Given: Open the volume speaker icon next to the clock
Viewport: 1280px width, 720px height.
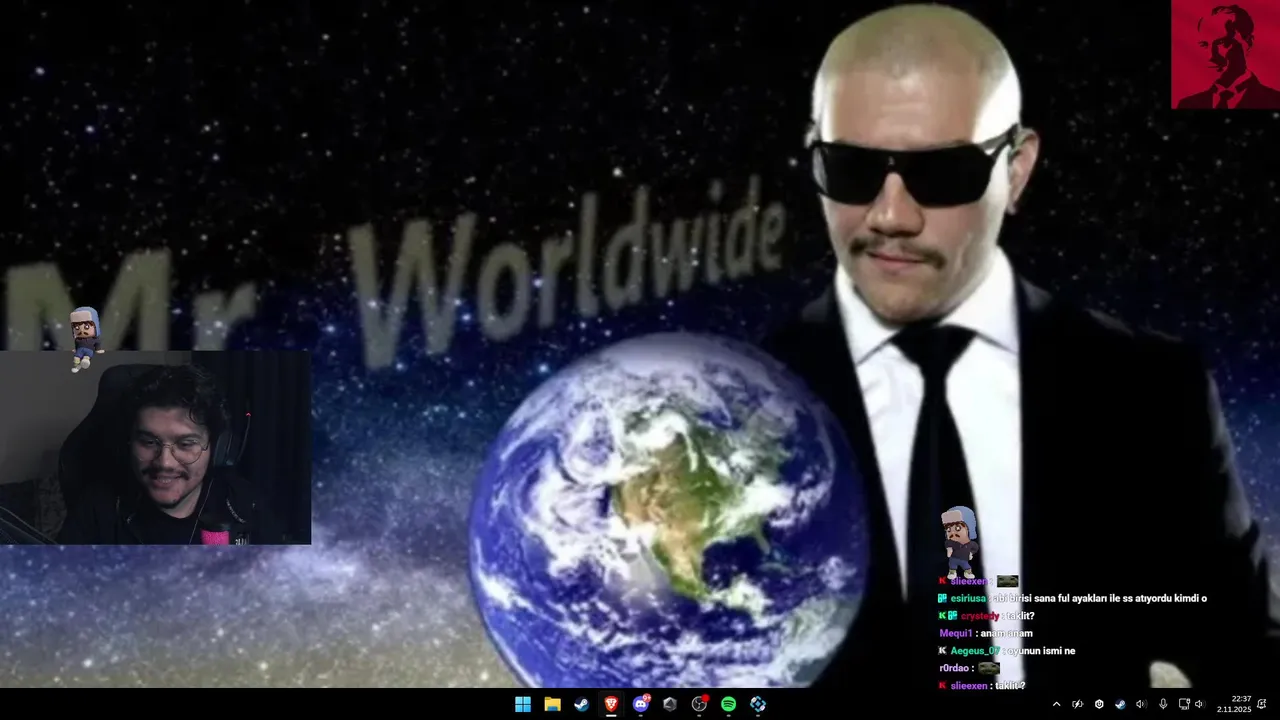Looking at the screenshot, I should (1199, 704).
